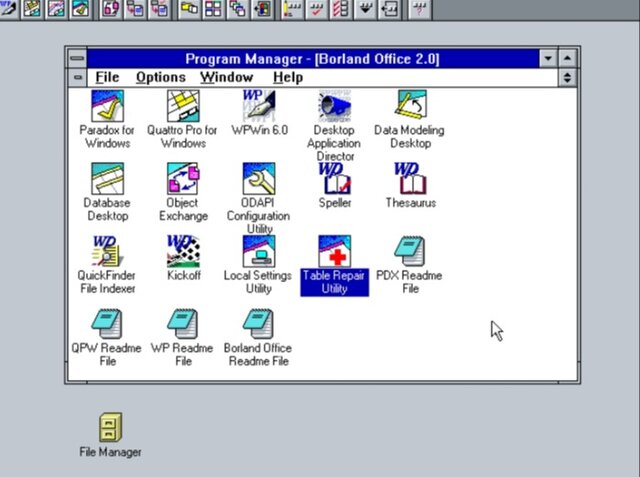Click the yellow pencil toolbar icon
640x477 pixels.
tap(292, 9)
